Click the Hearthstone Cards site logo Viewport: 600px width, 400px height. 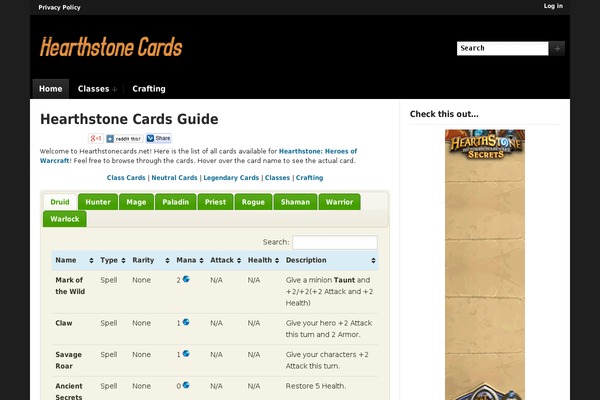click(111, 47)
